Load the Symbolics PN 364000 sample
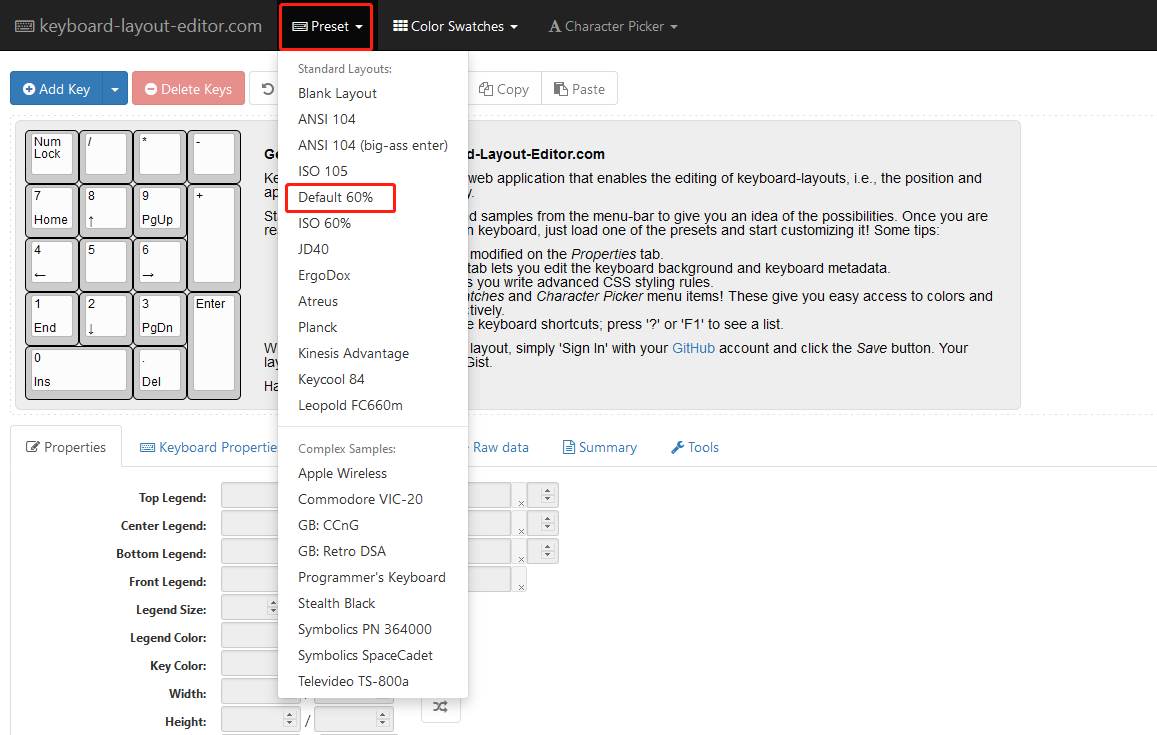 pyautogui.click(x=365, y=629)
